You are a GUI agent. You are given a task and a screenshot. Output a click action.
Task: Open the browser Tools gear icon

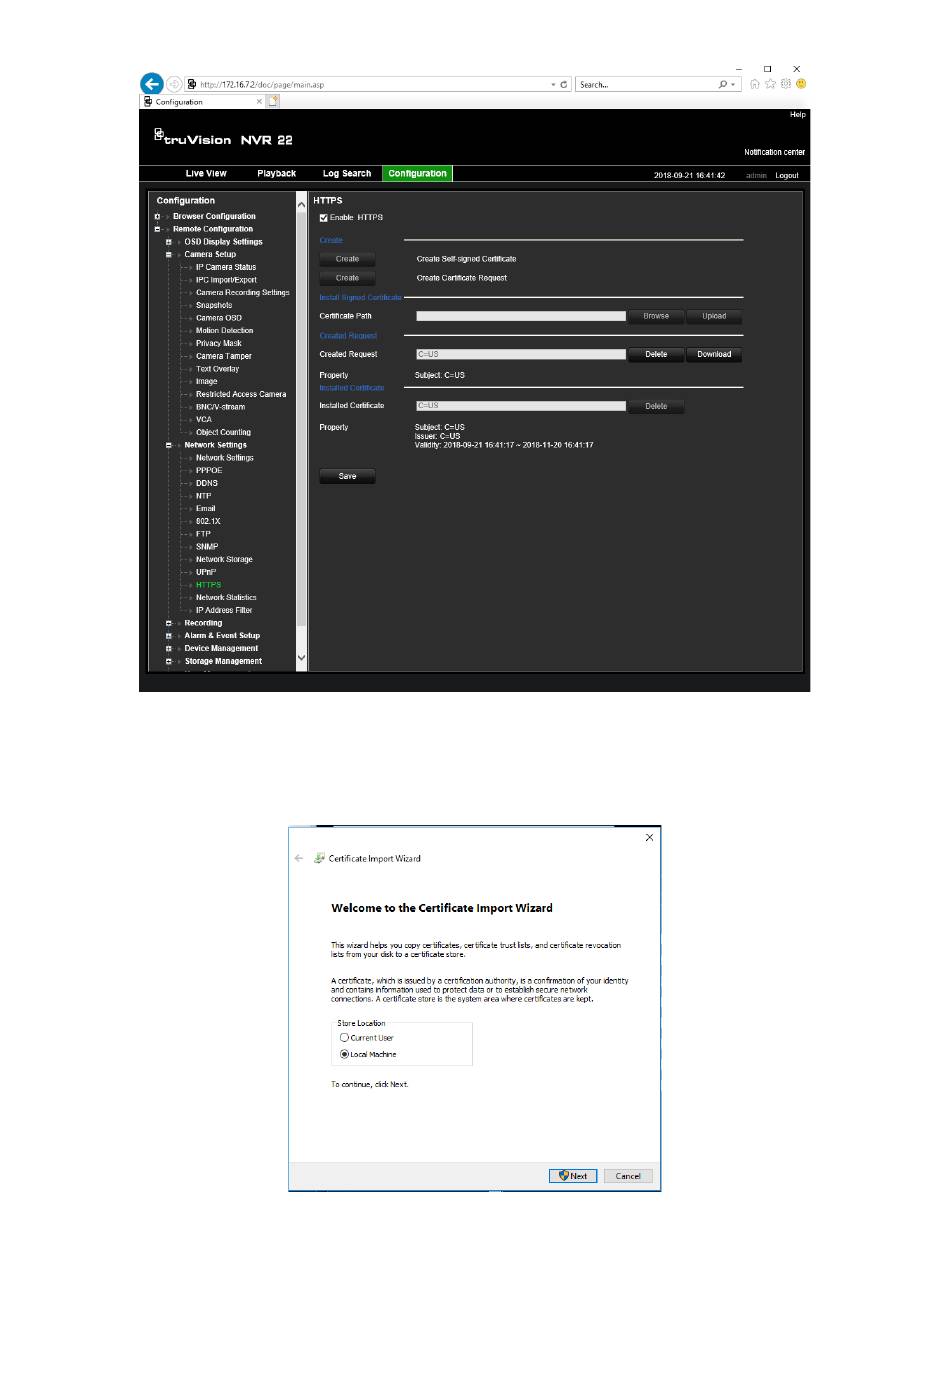point(786,84)
